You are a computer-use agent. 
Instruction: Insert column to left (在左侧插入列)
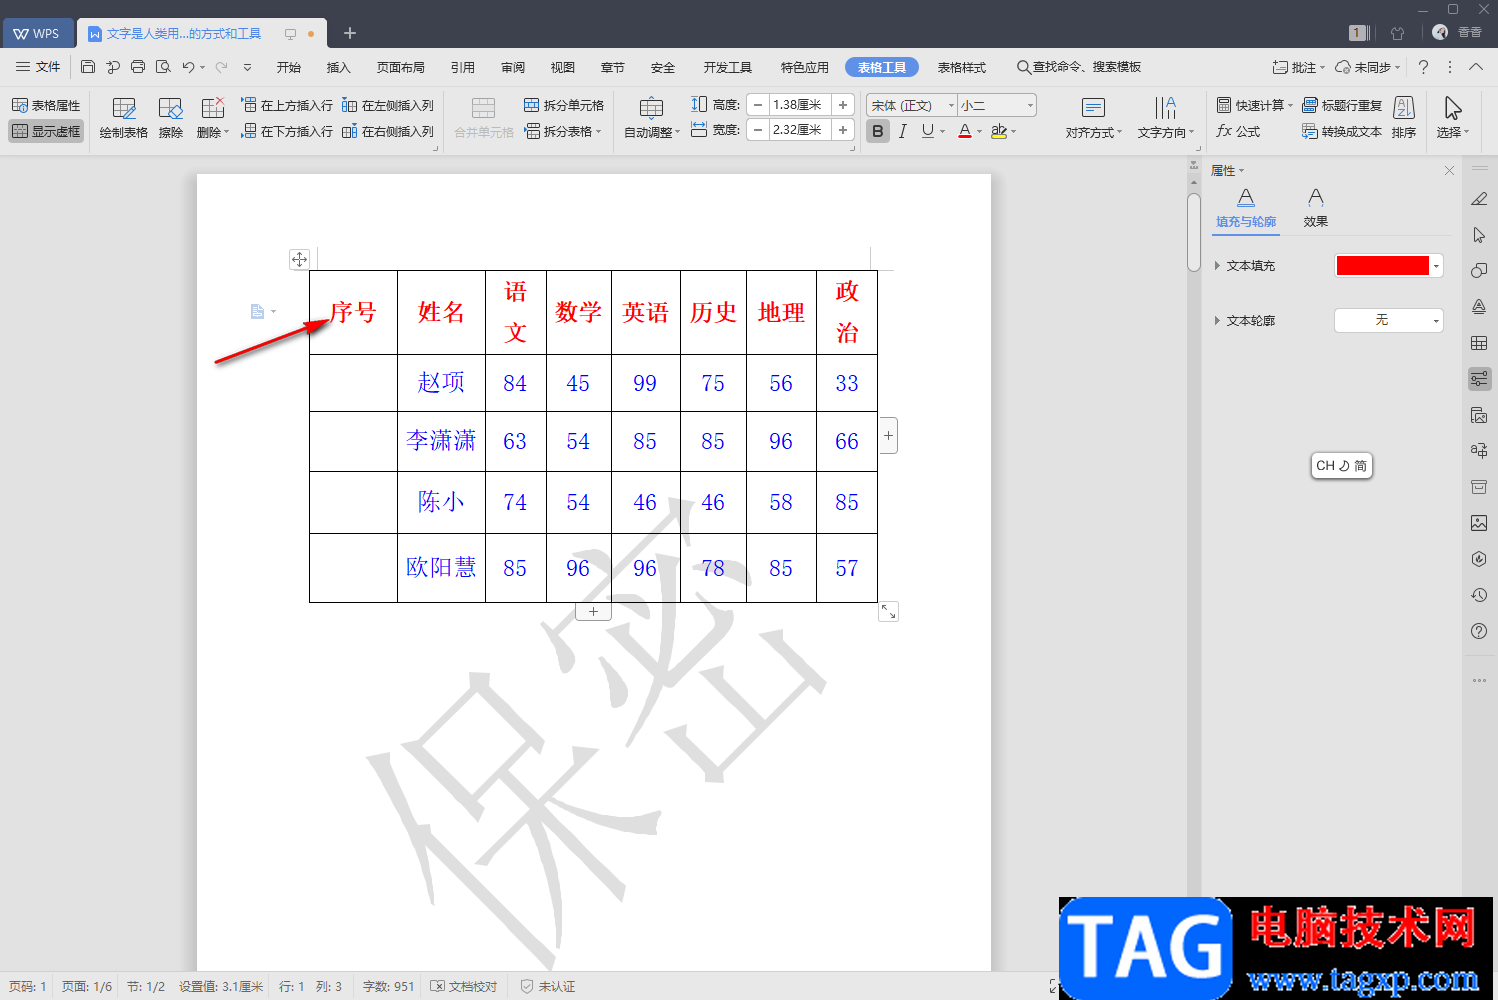pos(388,105)
